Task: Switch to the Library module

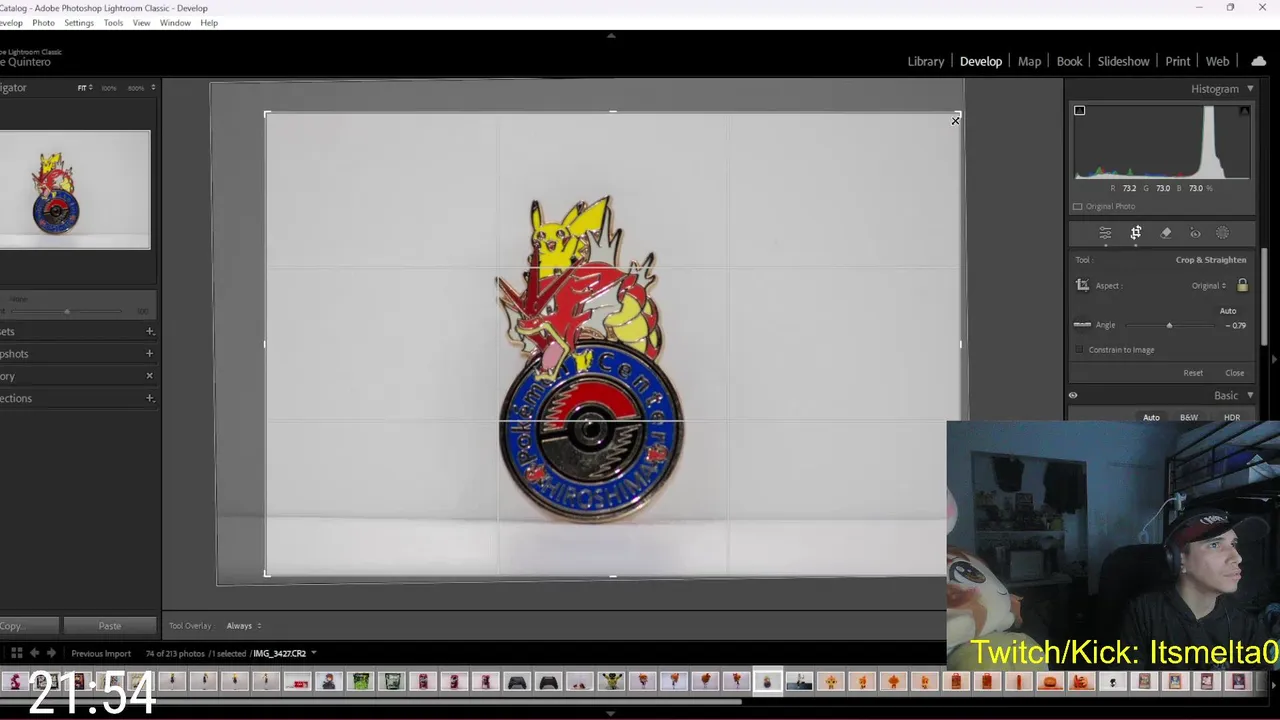Action: pyautogui.click(x=925, y=61)
